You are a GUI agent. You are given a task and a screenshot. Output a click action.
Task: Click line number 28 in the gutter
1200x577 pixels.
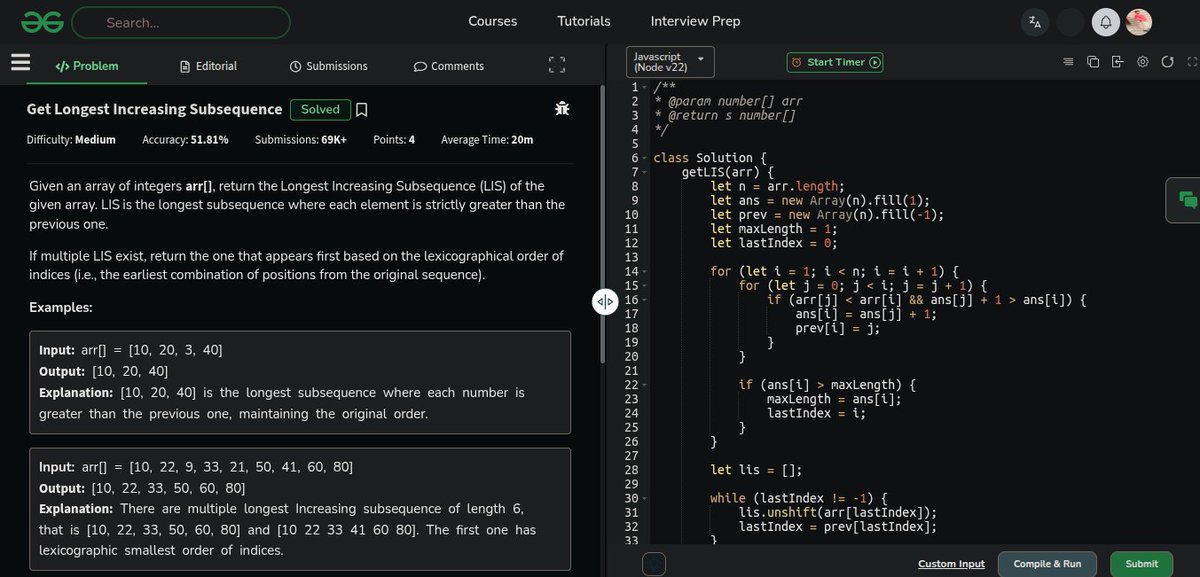pos(630,470)
